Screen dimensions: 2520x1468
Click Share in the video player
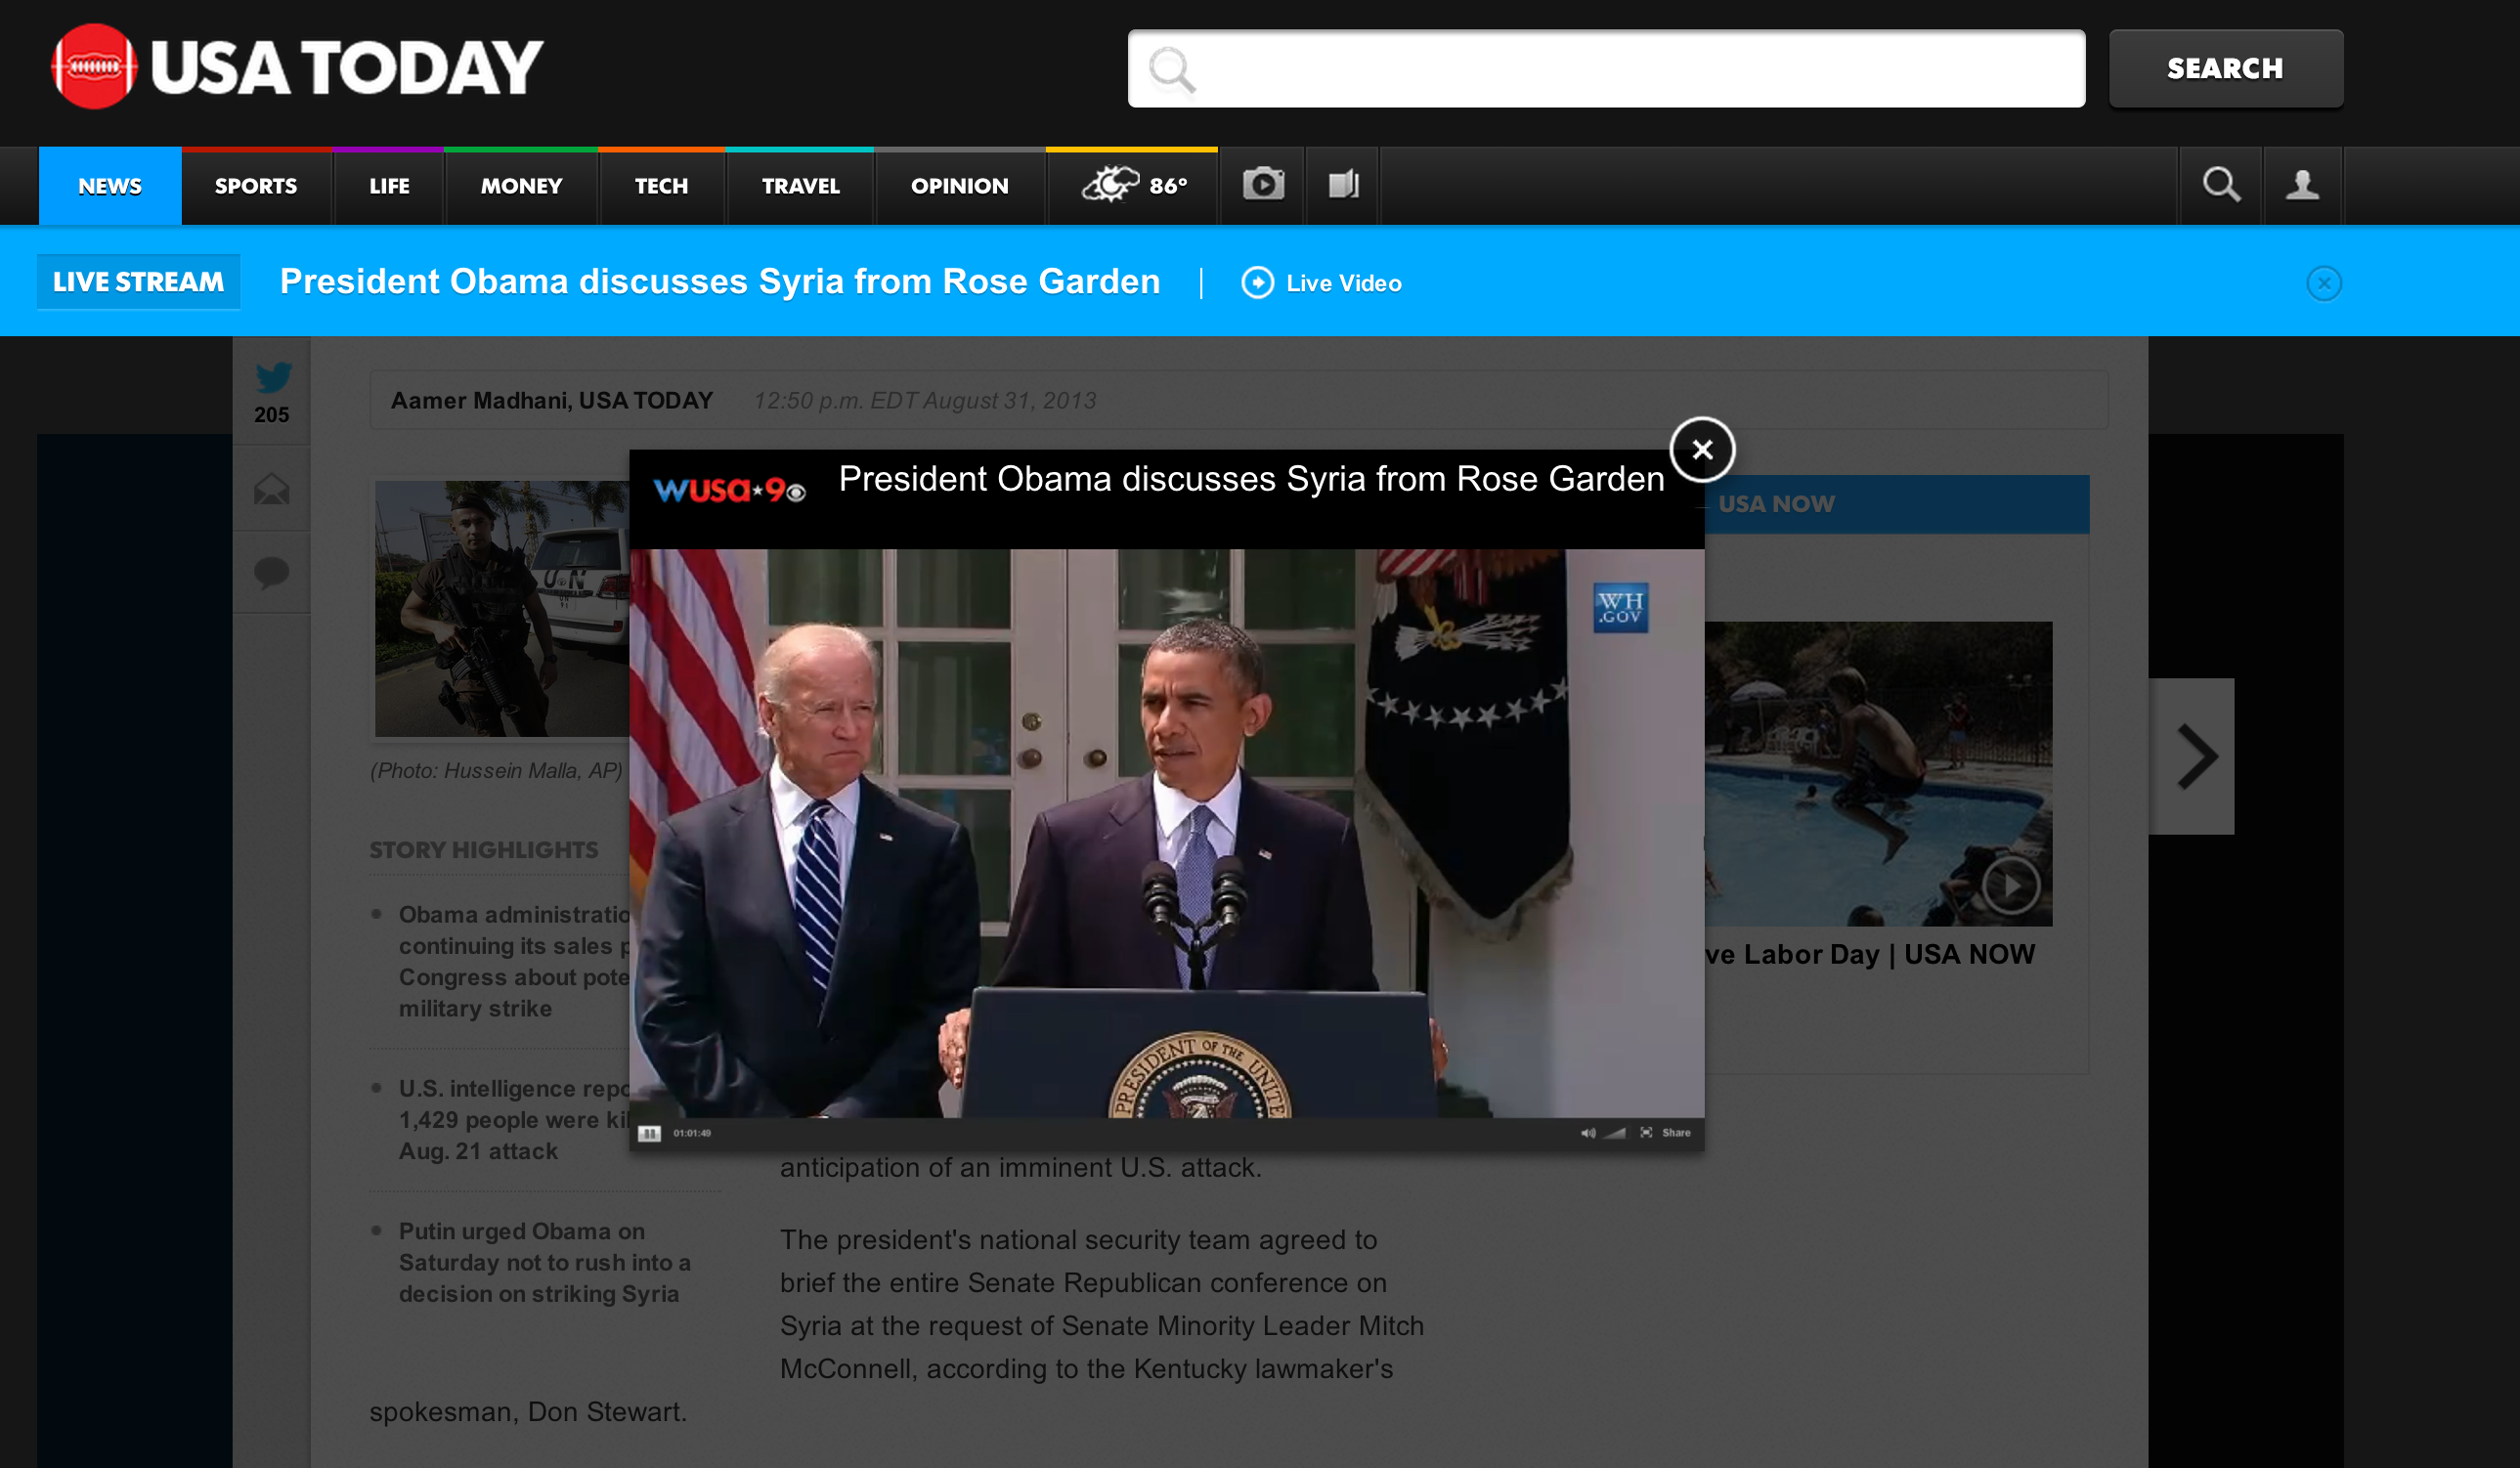point(1676,1133)
